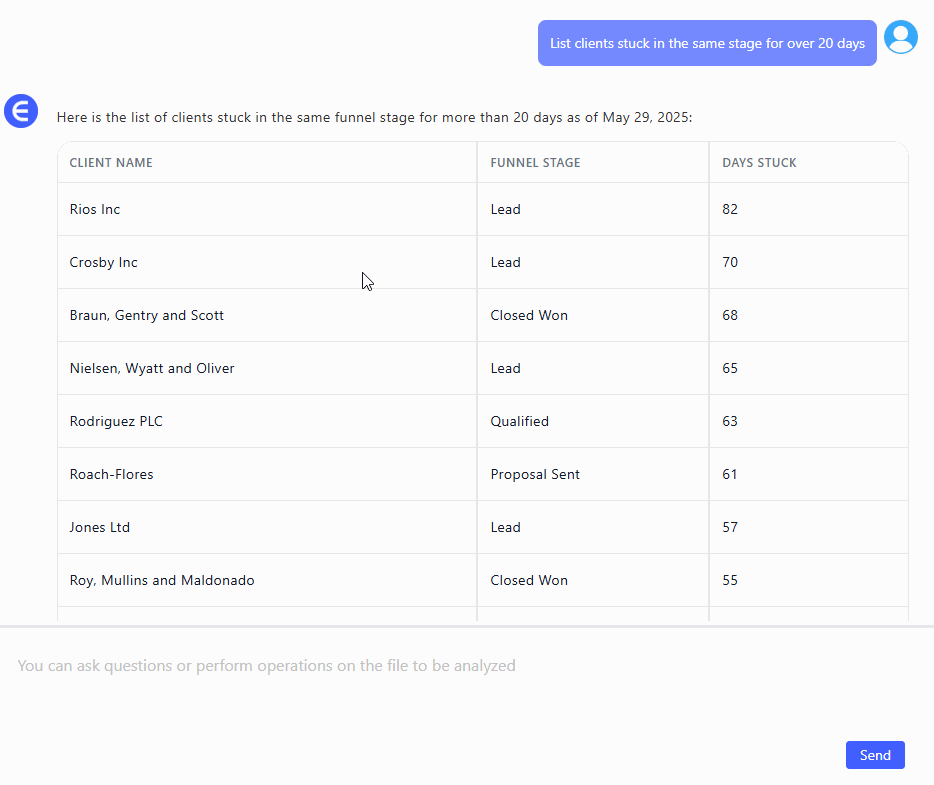
Task: Click the Qualified funnel stage cell
Action: click(x=520, y=422)
